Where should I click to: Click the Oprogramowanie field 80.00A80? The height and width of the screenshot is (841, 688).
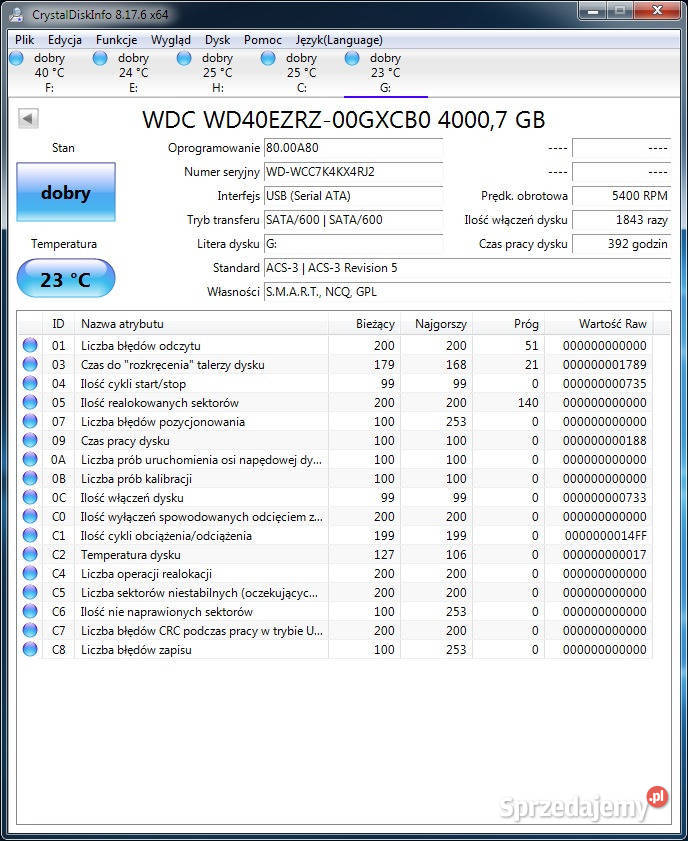click(x=353, y=147)
